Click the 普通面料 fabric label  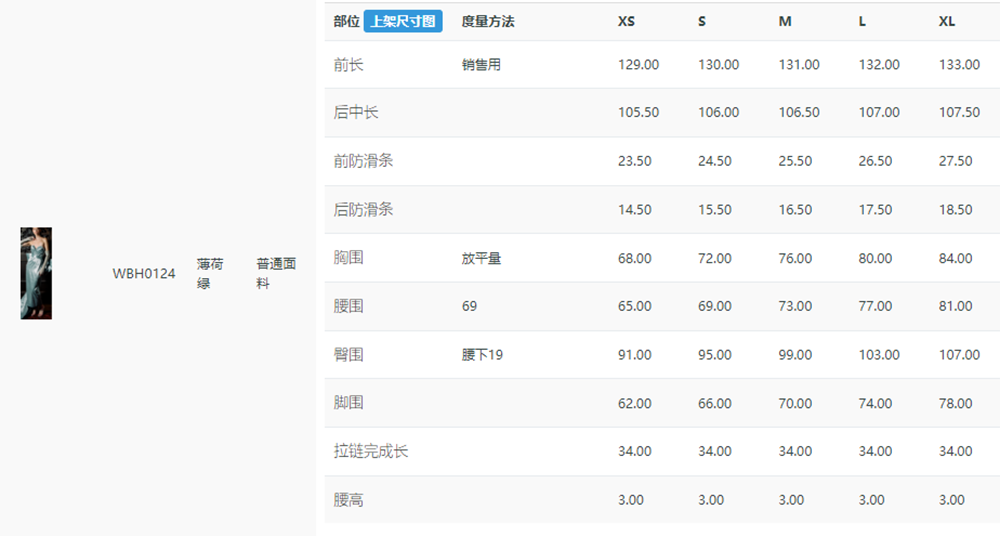(276, 274)
